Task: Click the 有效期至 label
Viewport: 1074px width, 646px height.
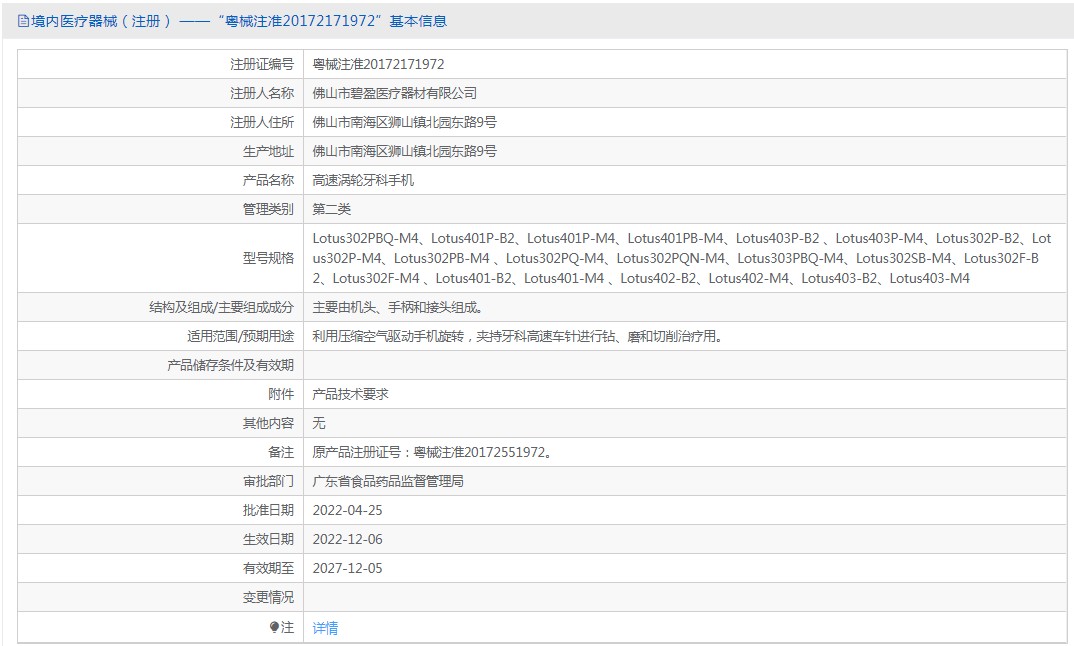Action: [268, 569]
